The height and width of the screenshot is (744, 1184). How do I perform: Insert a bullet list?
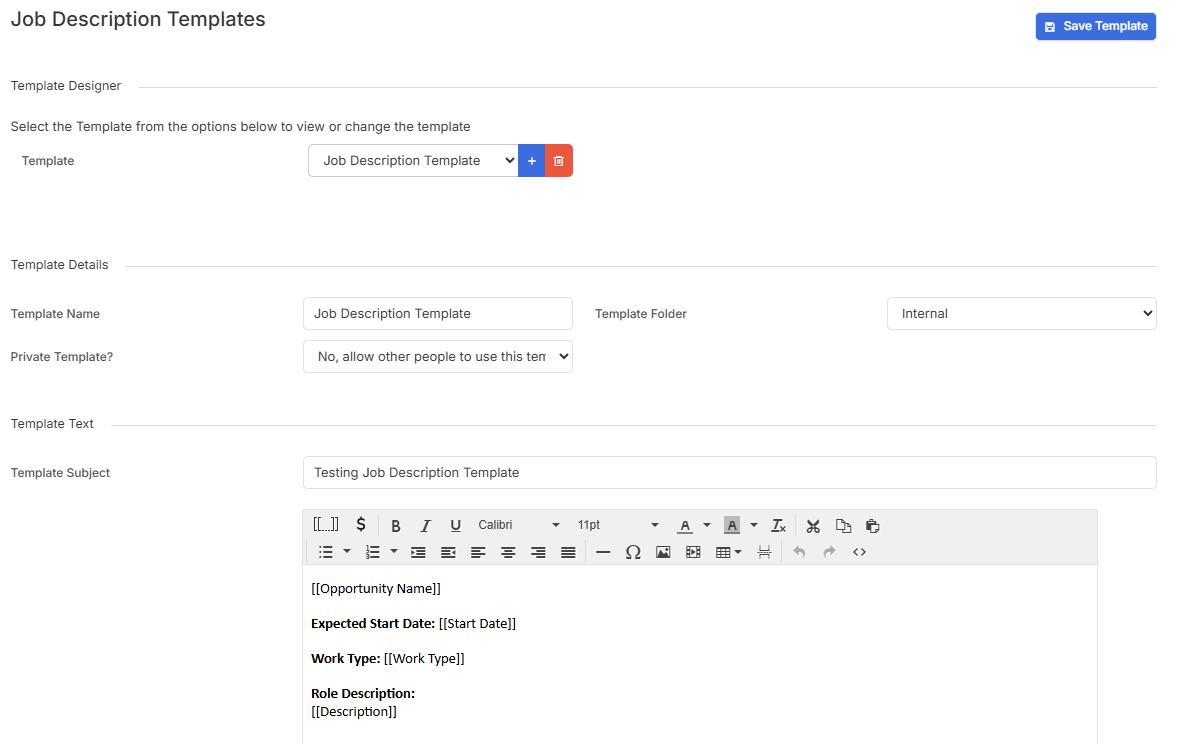[x=325, y=552]
